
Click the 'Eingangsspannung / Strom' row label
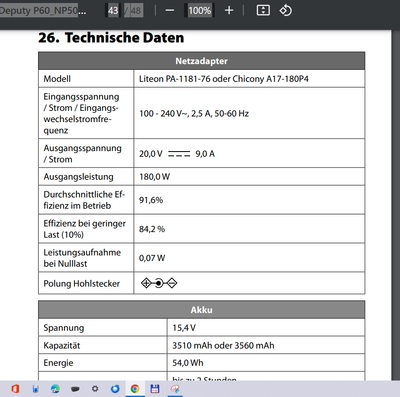[82, 113]
